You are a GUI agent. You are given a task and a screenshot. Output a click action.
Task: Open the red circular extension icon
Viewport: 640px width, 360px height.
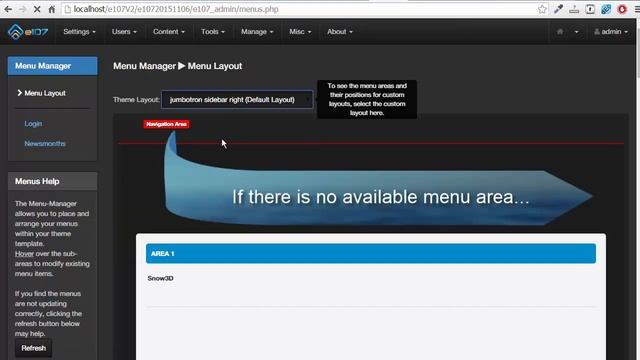pos(622,9)
